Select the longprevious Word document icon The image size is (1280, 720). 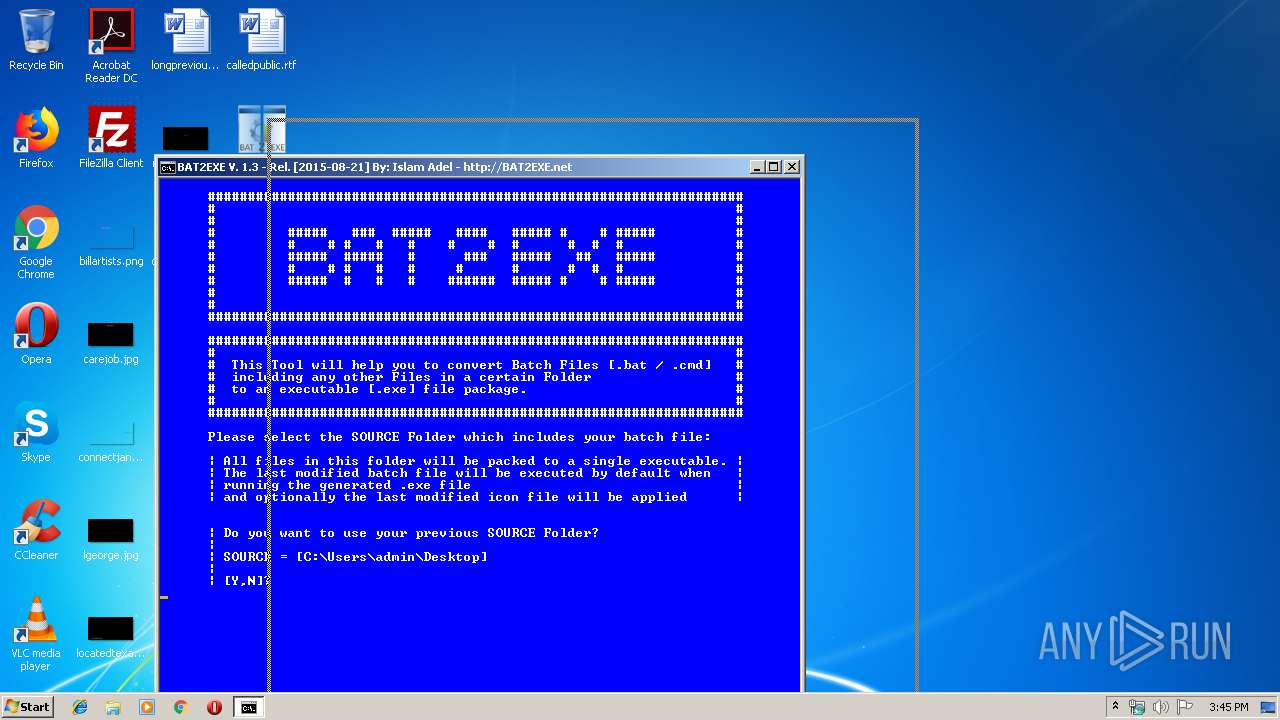[x=186, y=40]
